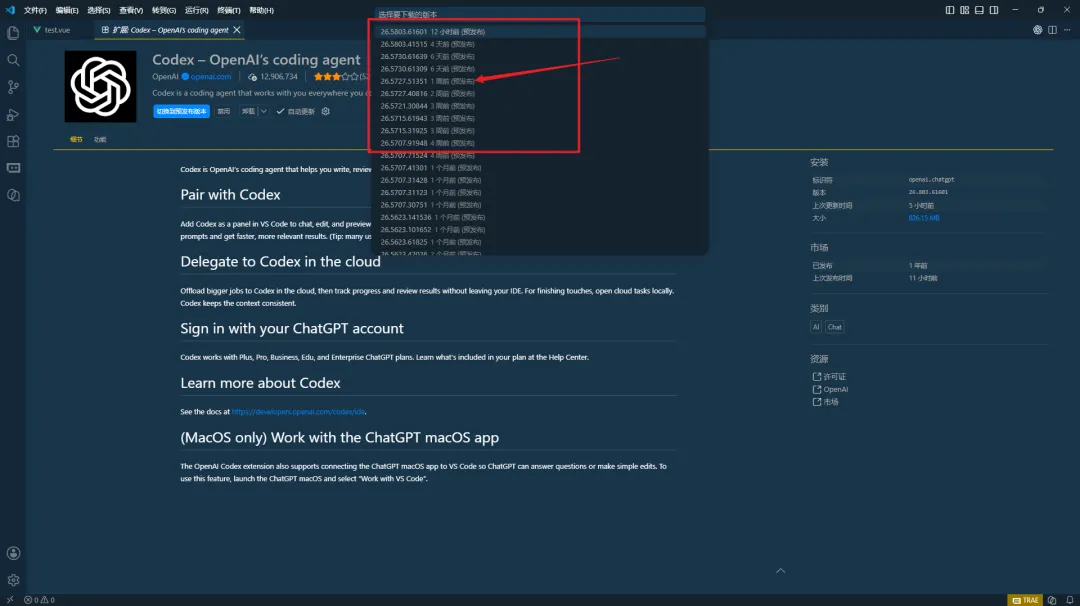Select version 26.5803.61601 from the list
This screenshot has width=1080, height=606.
tap(540, 32)
